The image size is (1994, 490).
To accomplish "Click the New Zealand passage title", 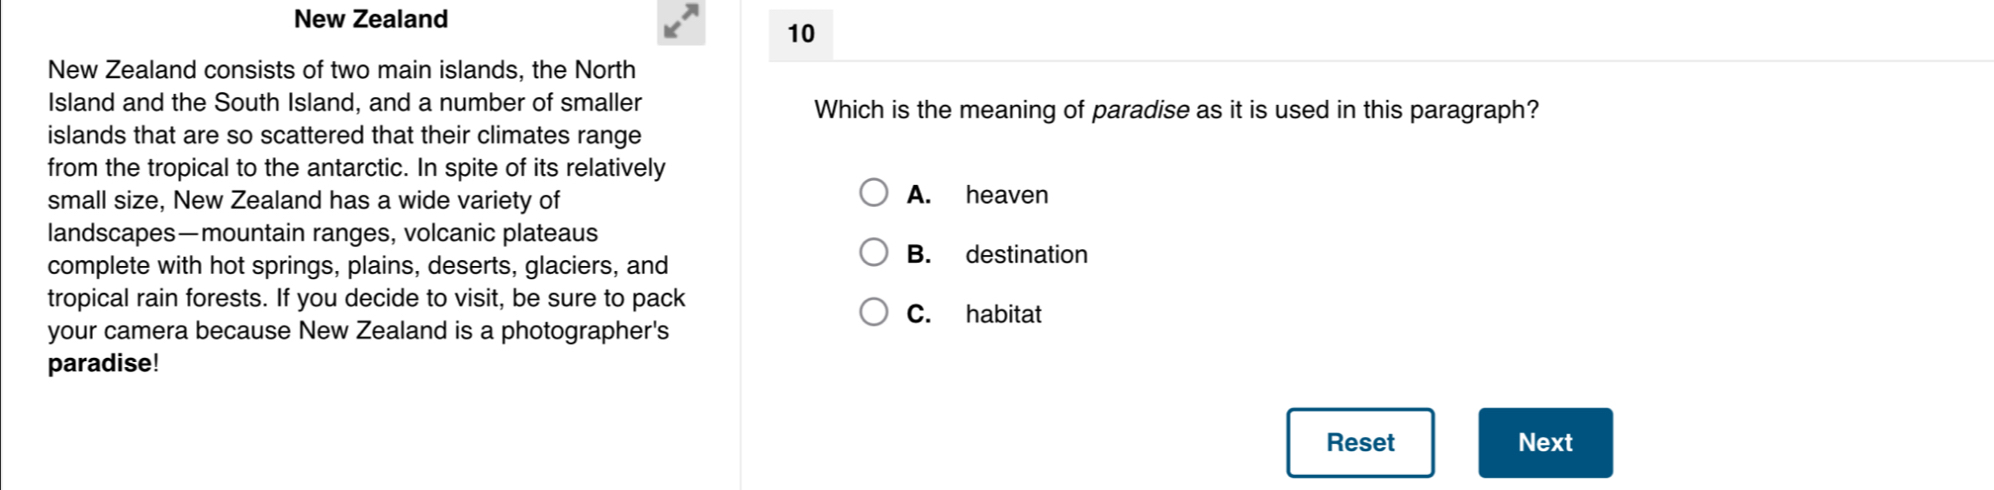I will 371,19.
